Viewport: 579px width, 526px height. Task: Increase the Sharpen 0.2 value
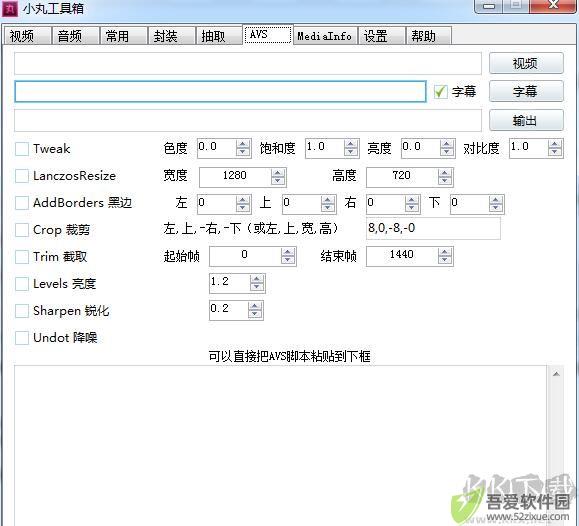(x=255, y=306)
